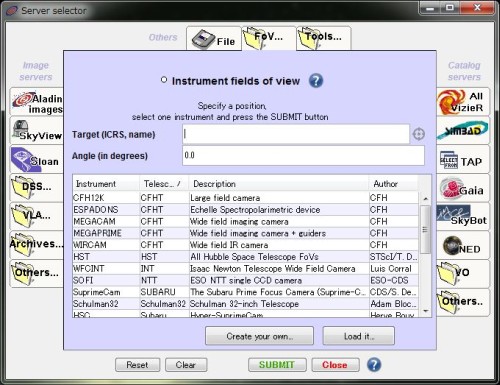Click the instrument list scroll up arrow

(425, 199)
